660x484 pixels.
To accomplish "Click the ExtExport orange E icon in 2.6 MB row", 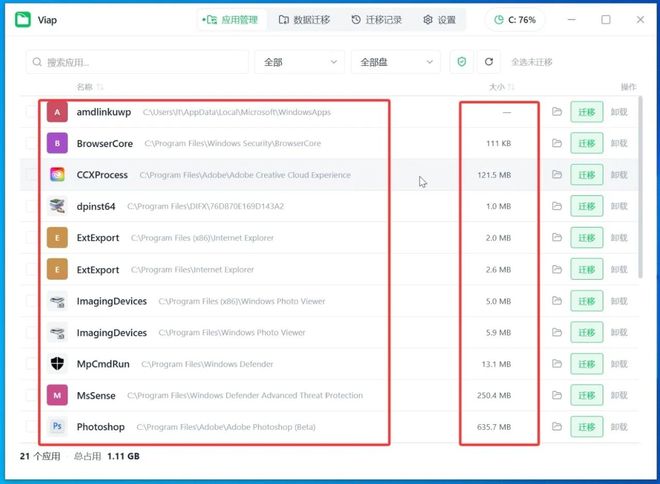I will coord(57,269).
